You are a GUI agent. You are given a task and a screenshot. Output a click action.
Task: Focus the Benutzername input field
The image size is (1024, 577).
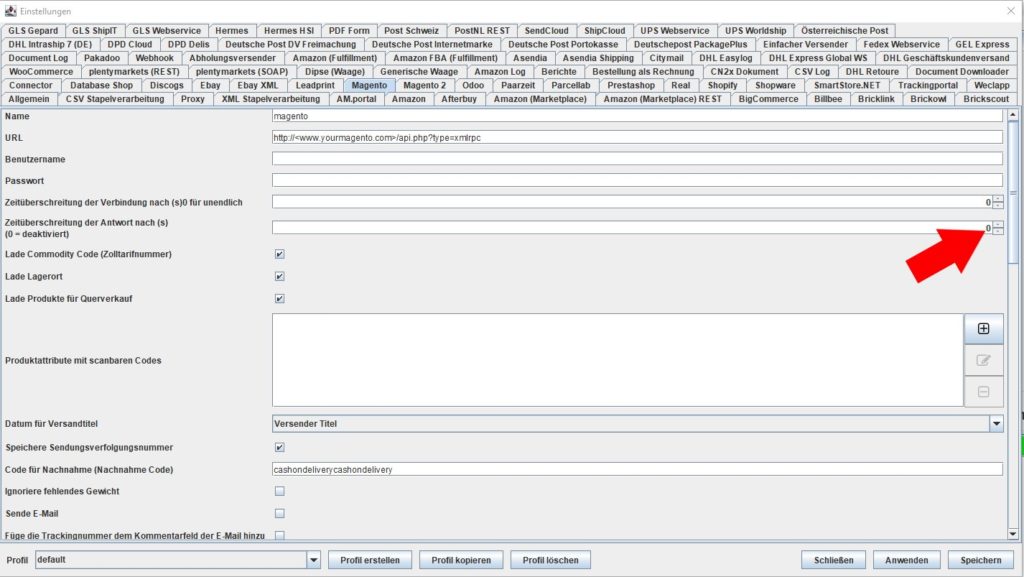point(637,159)
